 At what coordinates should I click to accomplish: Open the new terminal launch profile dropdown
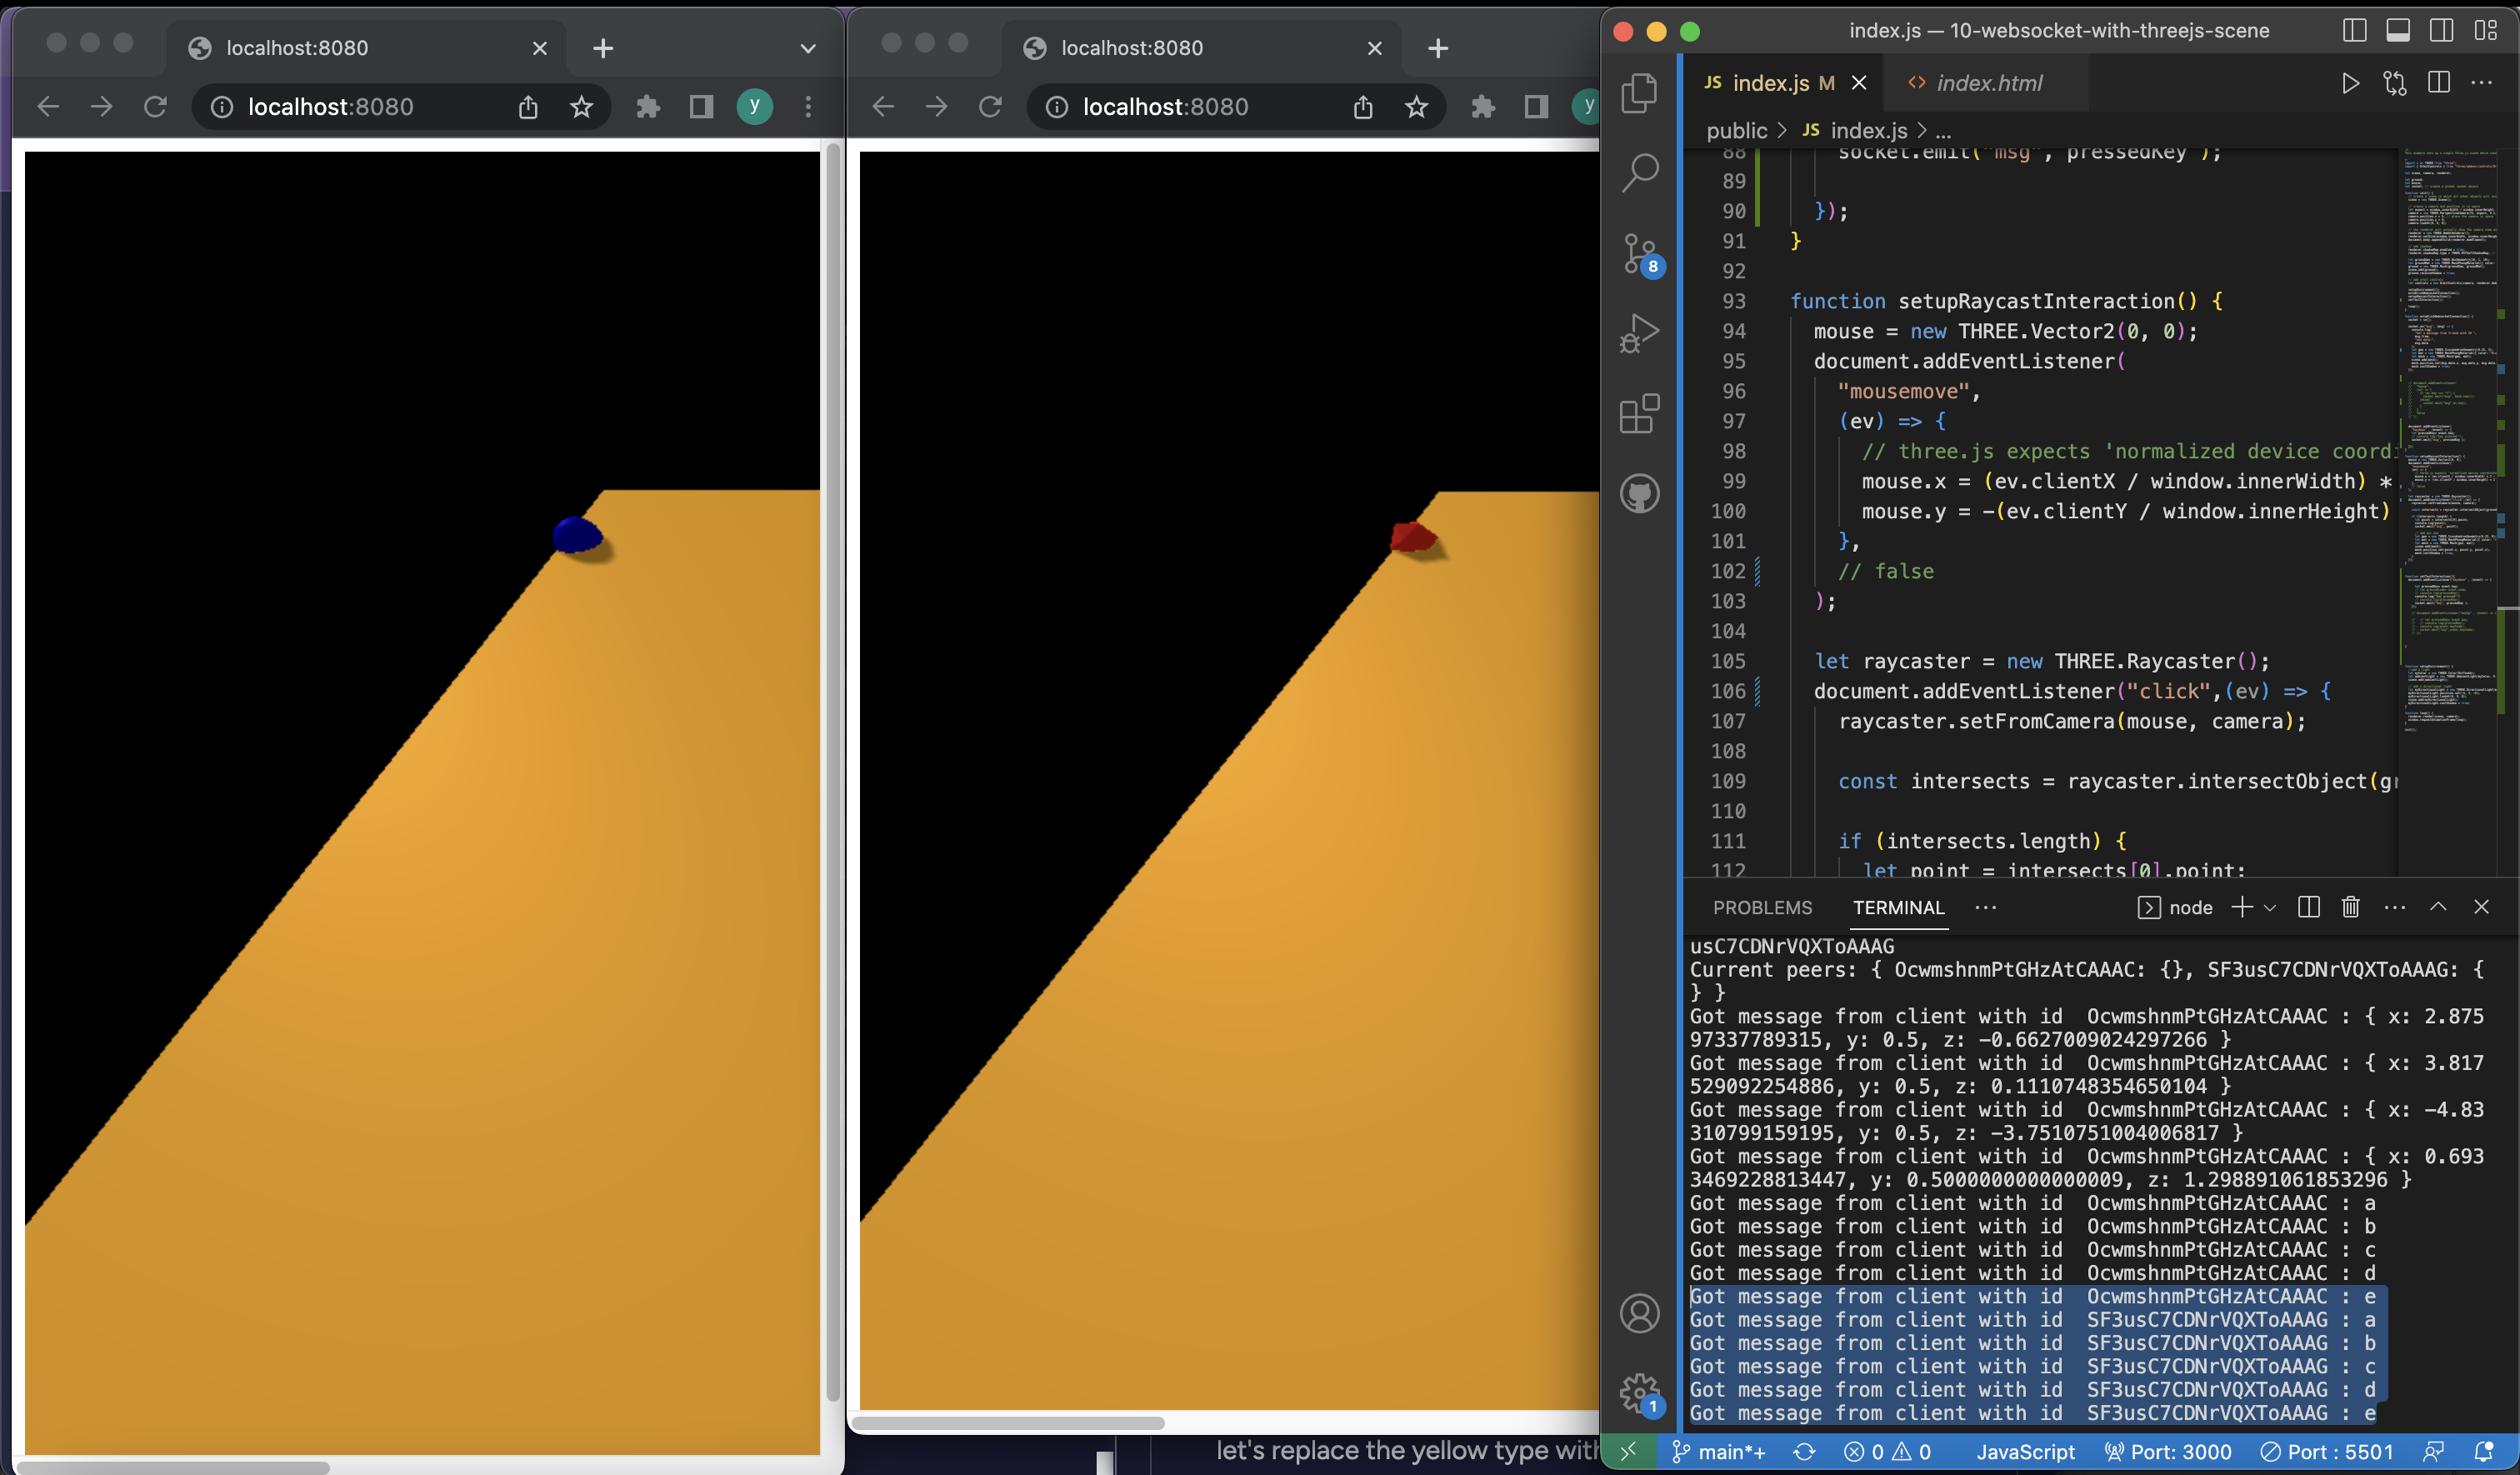(2270, 908)
